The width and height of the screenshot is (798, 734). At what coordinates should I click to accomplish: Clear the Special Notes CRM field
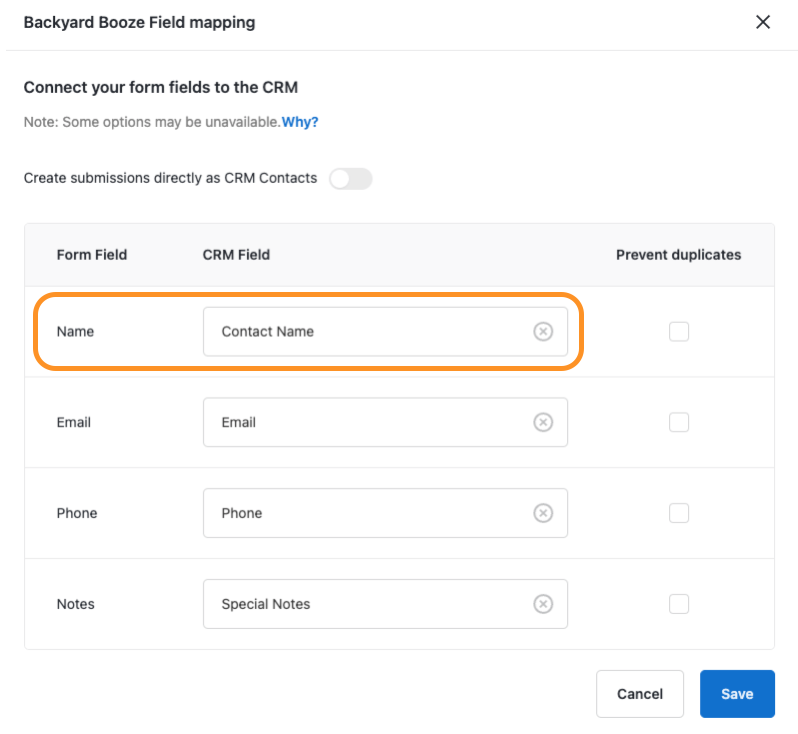(543, 604)
